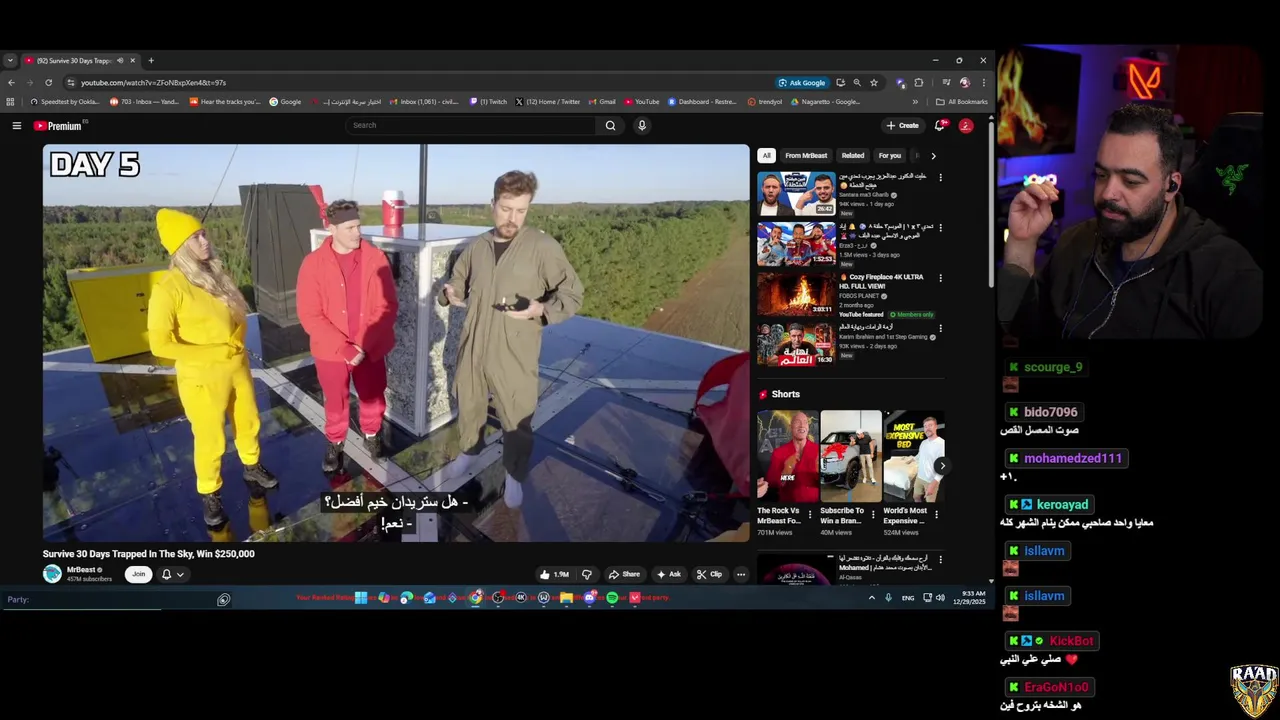Open Subscribe To Win short thumbnail

[851, 456]
